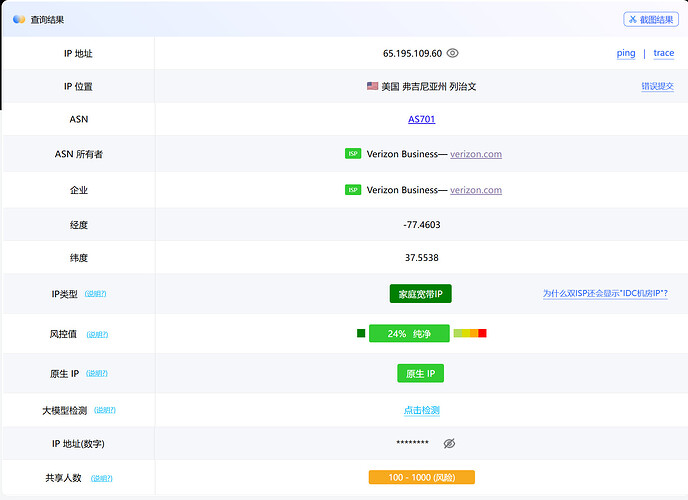Viewport: 688px width, 500px height.
Task: Click the 原生 IP green badge
Action: pyautogui.click(x=420, y=373)
